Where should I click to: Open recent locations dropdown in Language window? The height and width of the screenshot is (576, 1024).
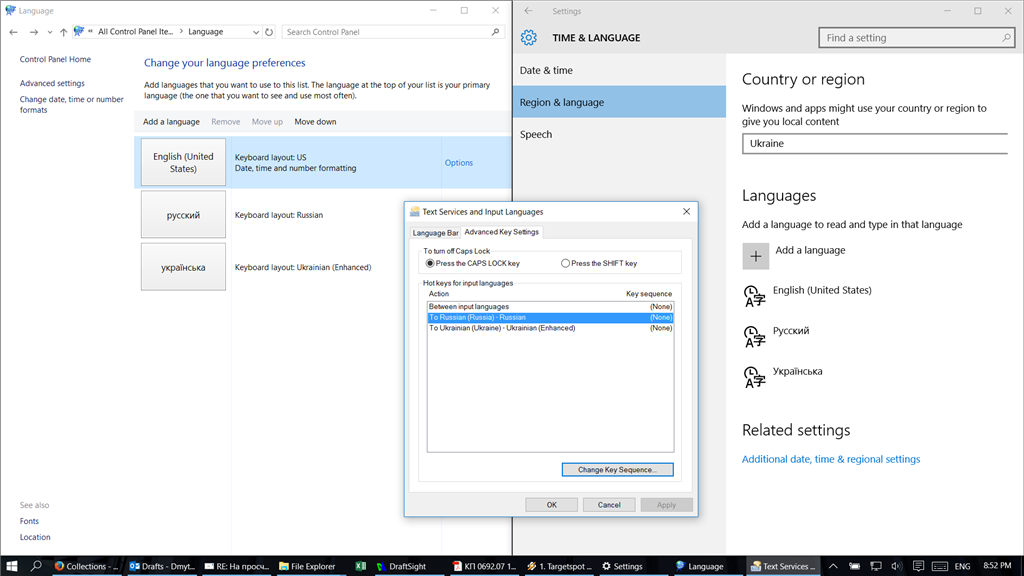pos(50,32)
